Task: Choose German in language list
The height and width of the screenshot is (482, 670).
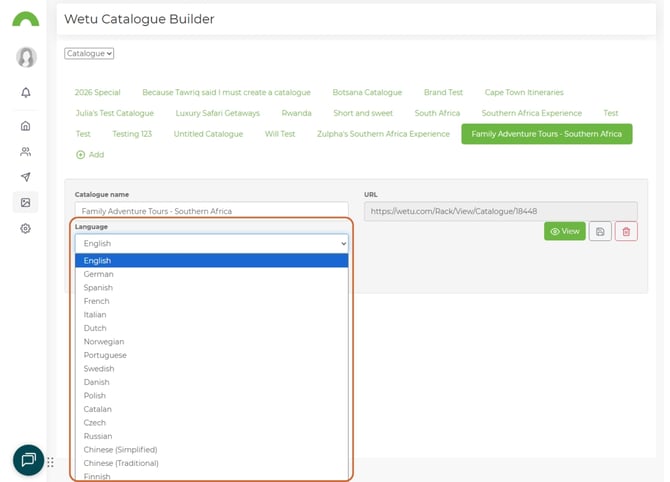Action: point(212,274)
